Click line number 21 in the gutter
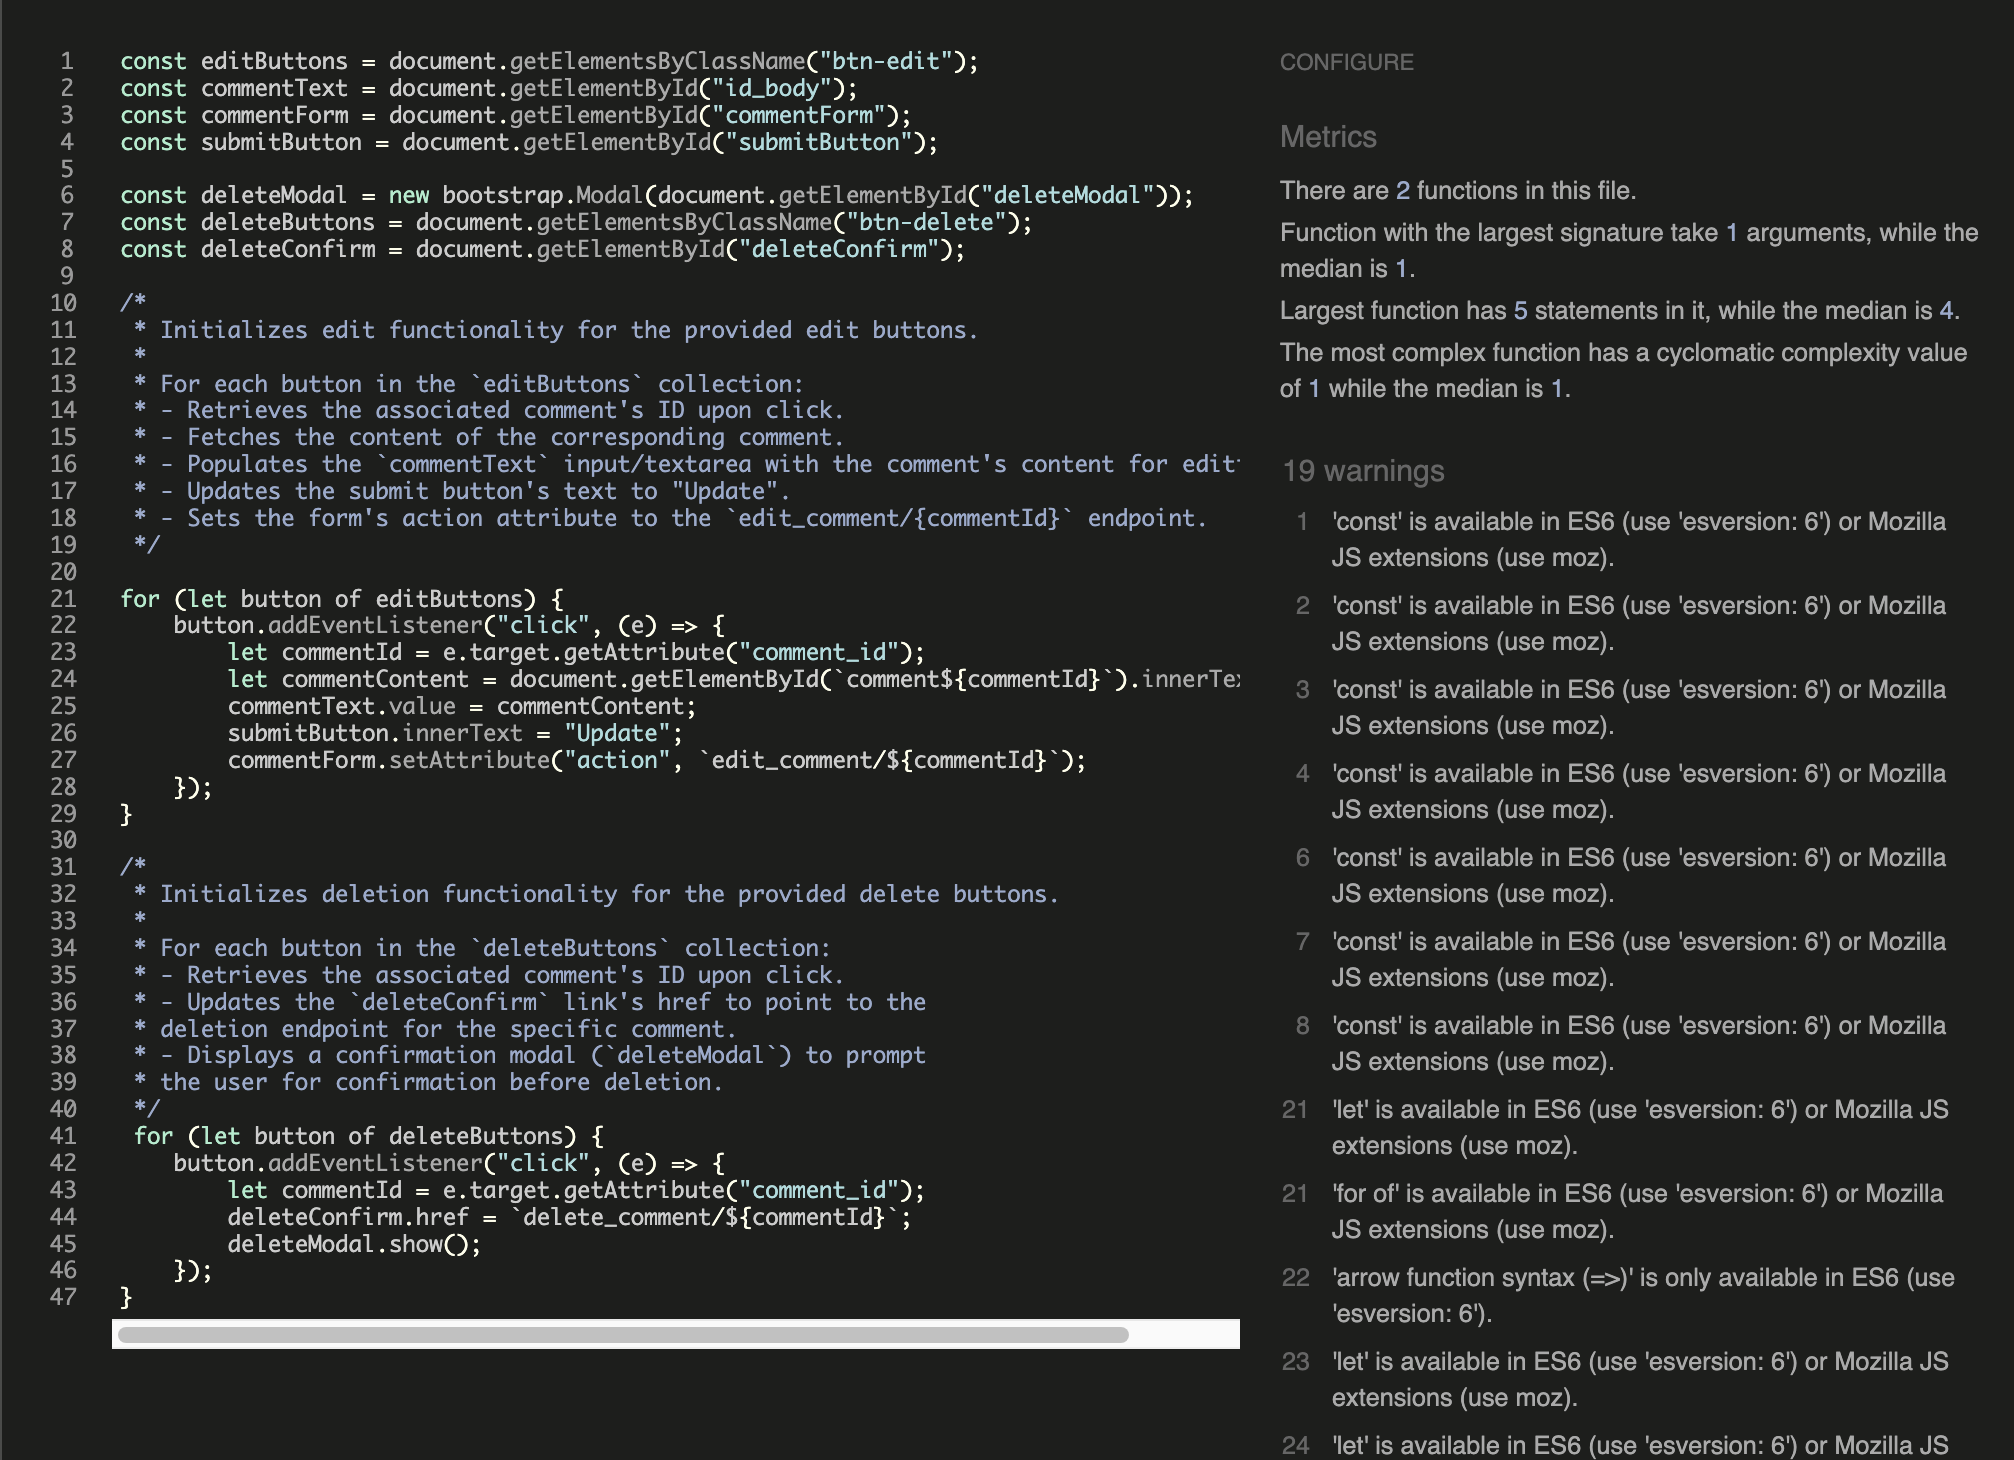The image size is (2014, 1460). pos(63,598)
